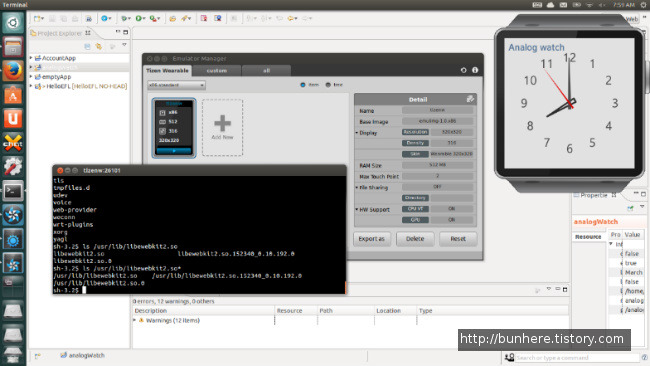The height and width of the screenshot is (366, 650).
Task: Collapse the File Sharing section in Detail
Action: (x=357, y=187)
